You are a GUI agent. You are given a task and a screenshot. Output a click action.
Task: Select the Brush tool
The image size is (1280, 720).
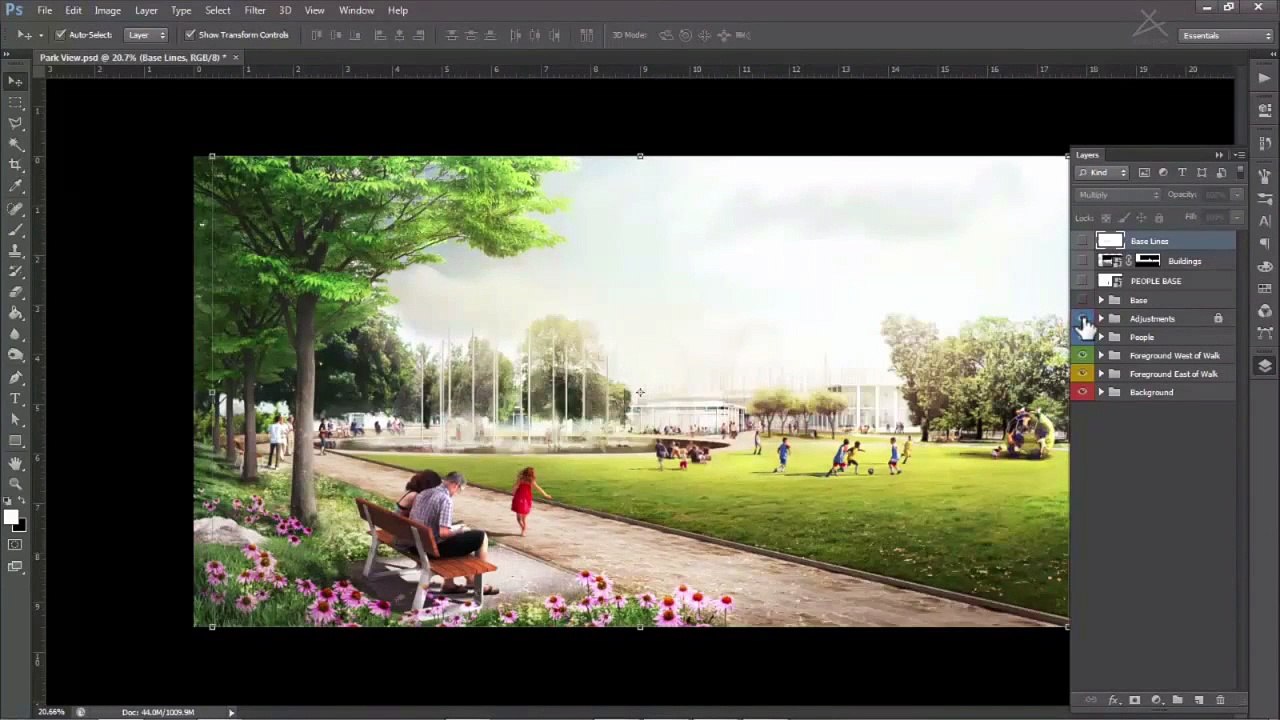[x=15, y=230]
